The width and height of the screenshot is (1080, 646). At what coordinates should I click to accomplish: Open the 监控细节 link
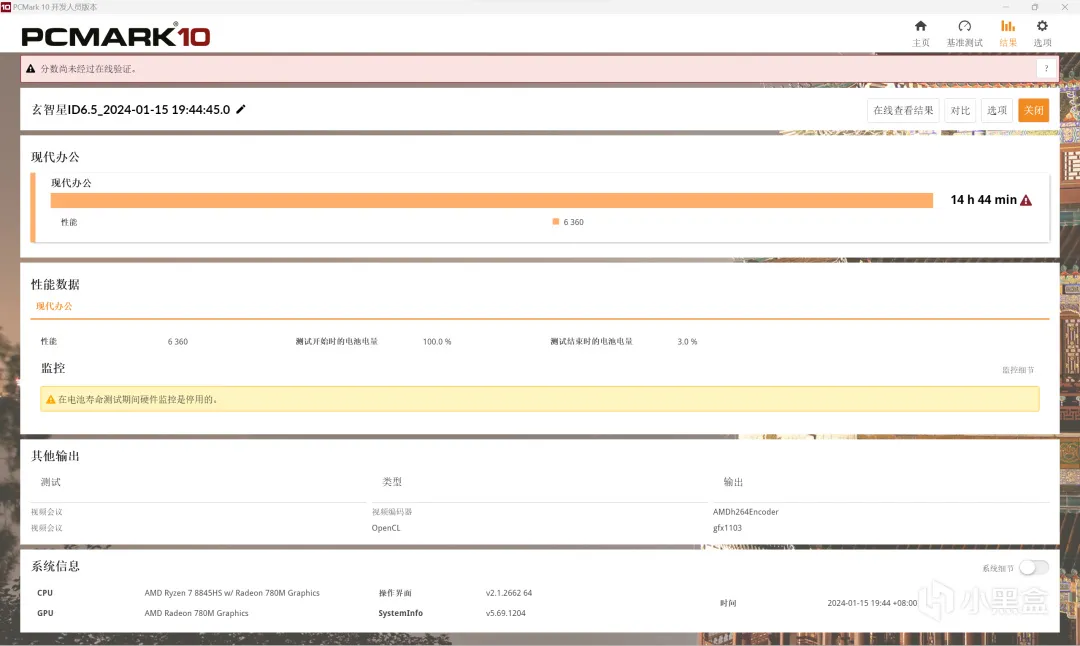coord(1018,371)
